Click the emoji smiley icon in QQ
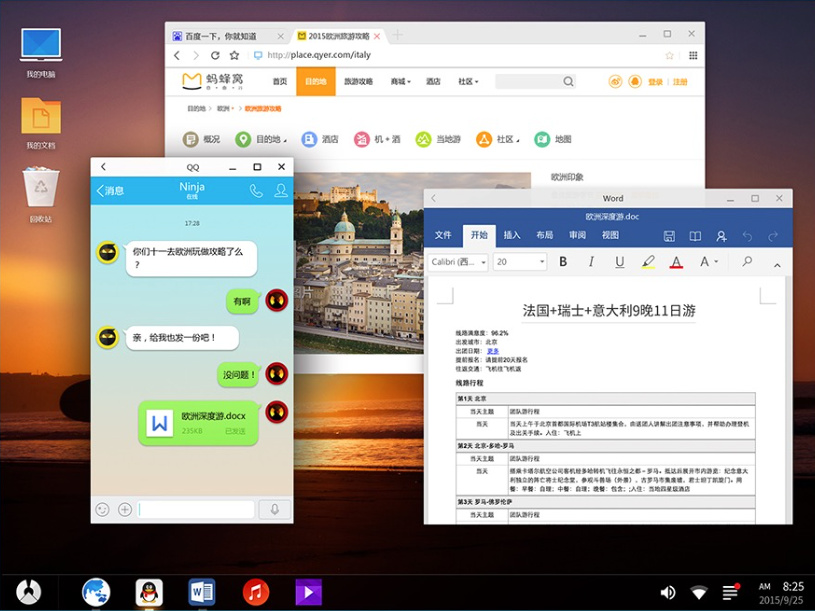Screen dimensions: 815x611 [x=102, y=510]
